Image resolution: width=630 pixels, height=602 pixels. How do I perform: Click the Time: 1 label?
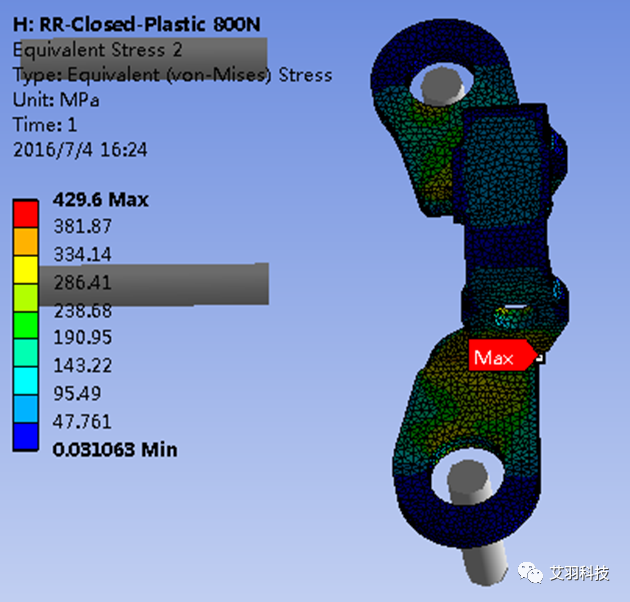coord(45,125)
